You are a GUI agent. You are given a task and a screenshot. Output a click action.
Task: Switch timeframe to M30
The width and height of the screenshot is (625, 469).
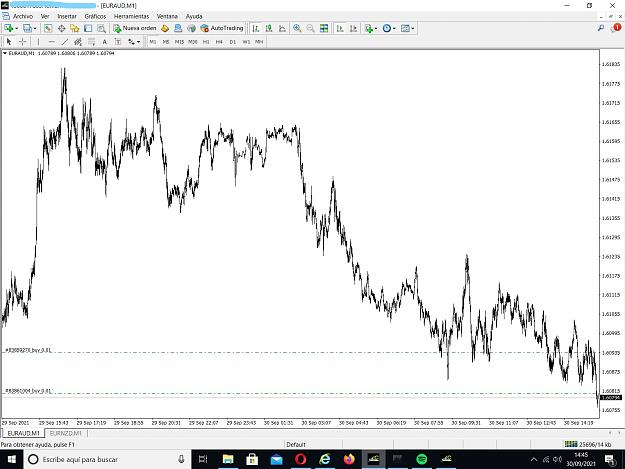pyautogui.click(x=193, y=42)
